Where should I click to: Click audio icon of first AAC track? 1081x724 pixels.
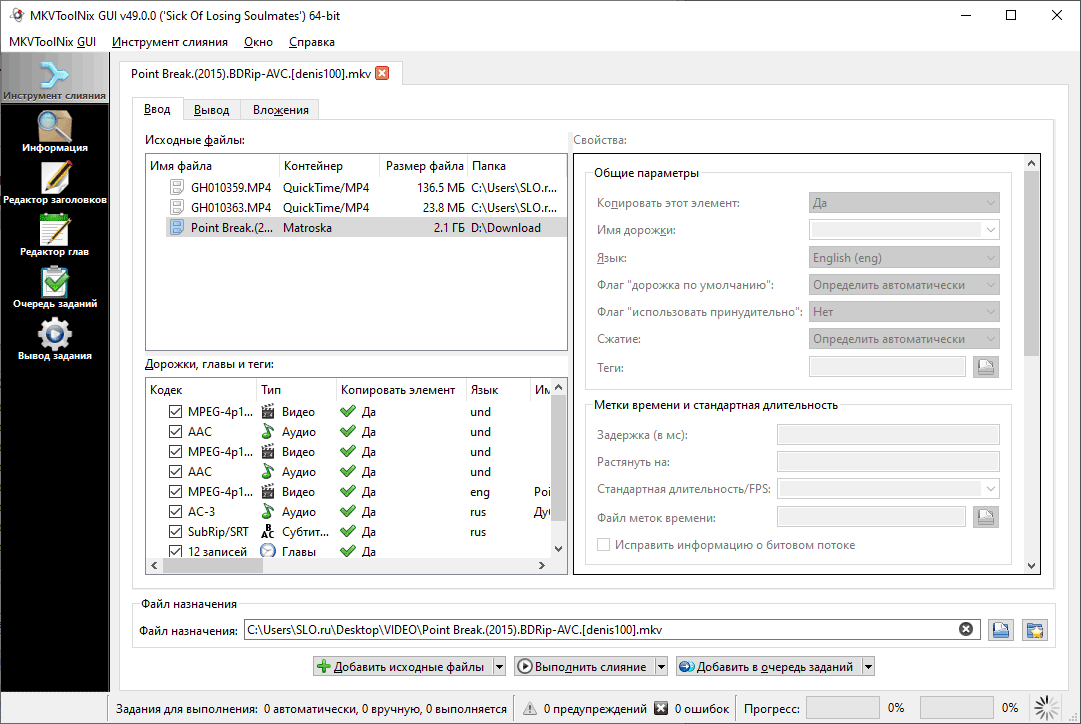pos(267,432)
